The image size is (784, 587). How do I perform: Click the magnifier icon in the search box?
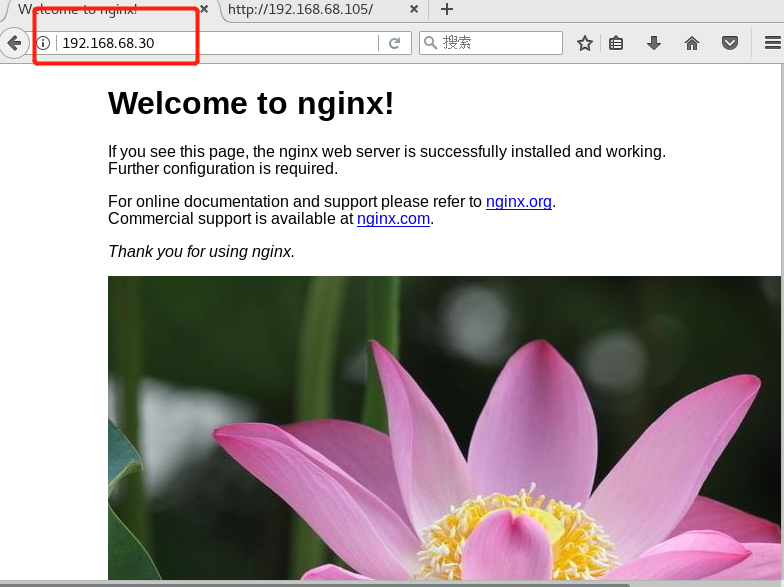click(x=430, y=42)
